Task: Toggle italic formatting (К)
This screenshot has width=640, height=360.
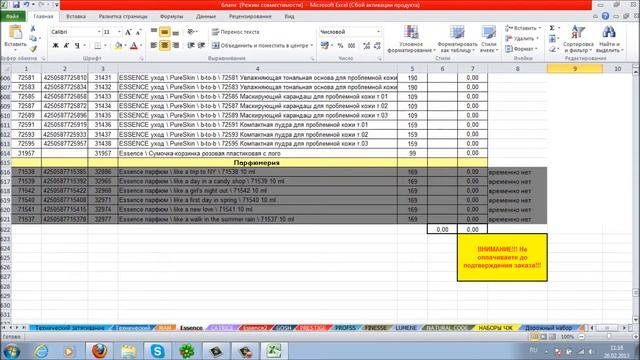Action: pos(66,45)
